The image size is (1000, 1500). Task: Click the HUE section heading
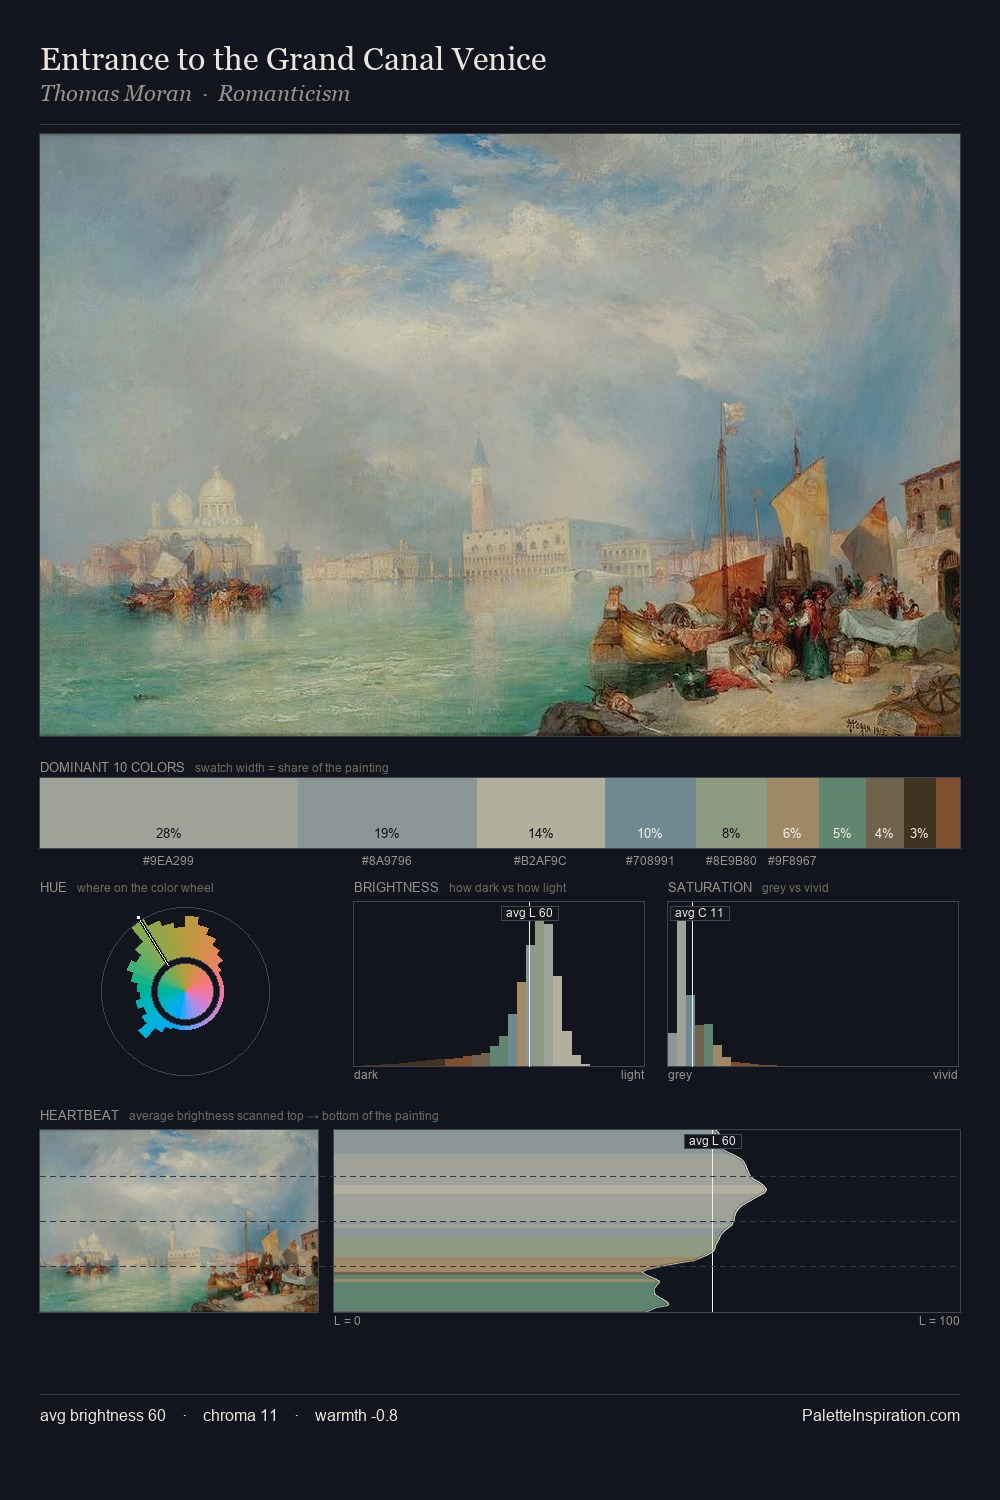(x=53, y=887)
